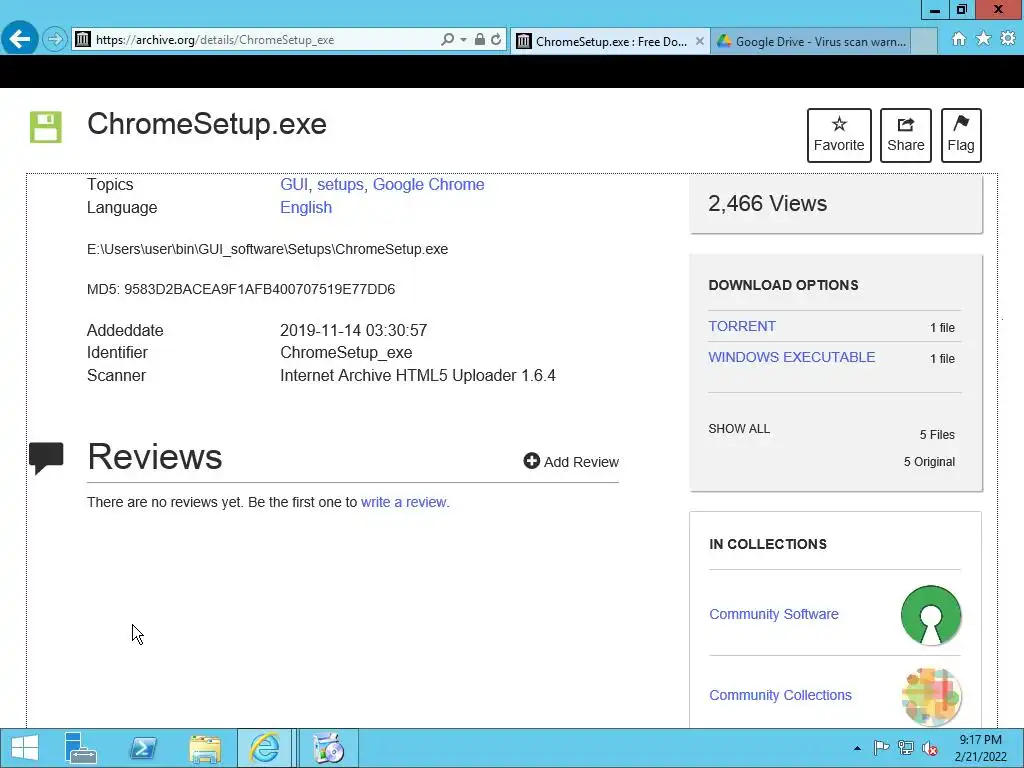
Task: Open the GUI topic link
Action: [x=294, y=185]
